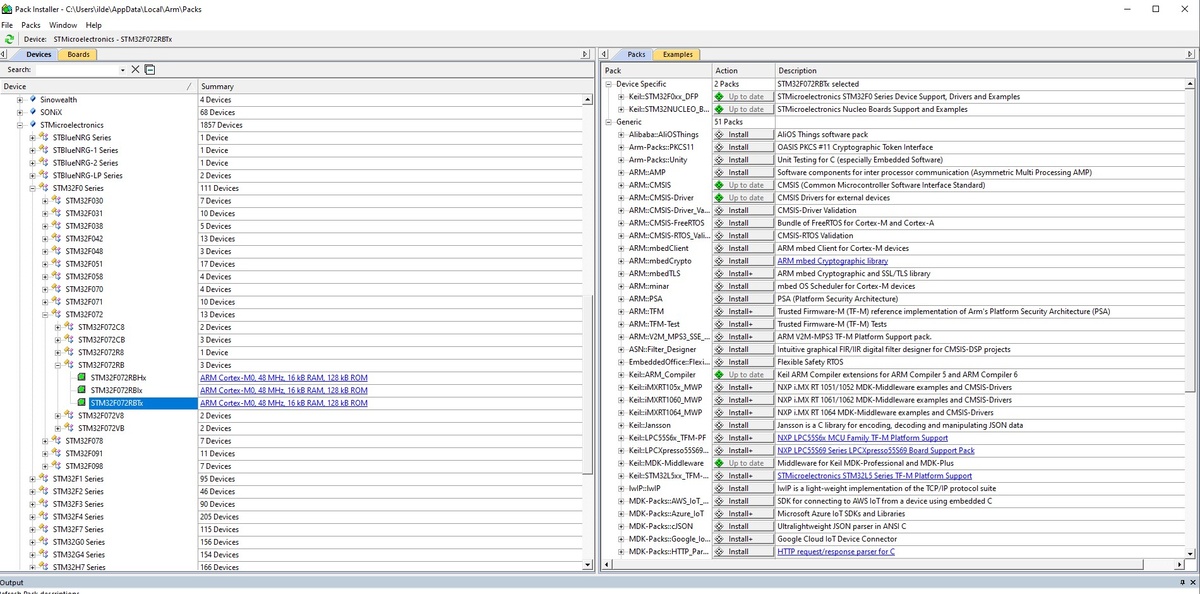Click into the device Search field

coord(76,69)
